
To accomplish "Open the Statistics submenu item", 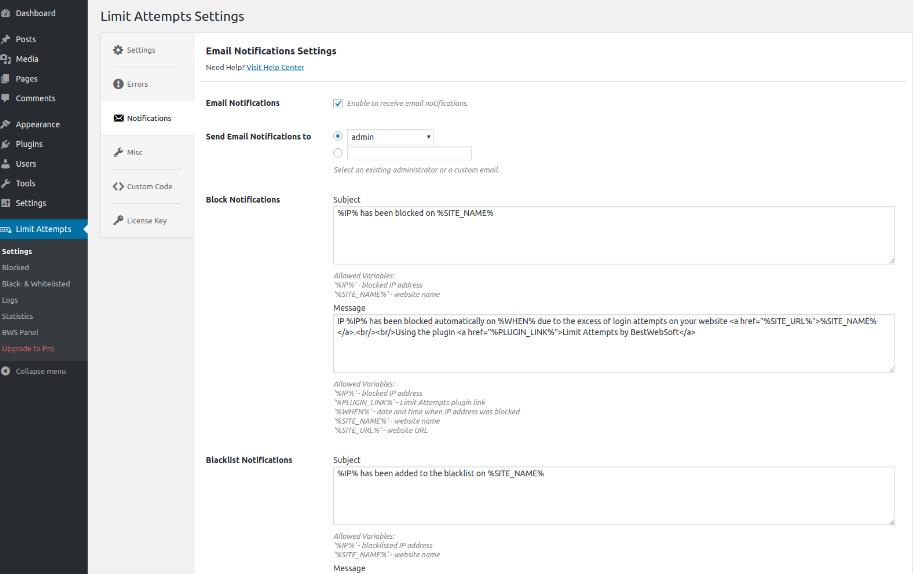I will click(x=17, y=316).
